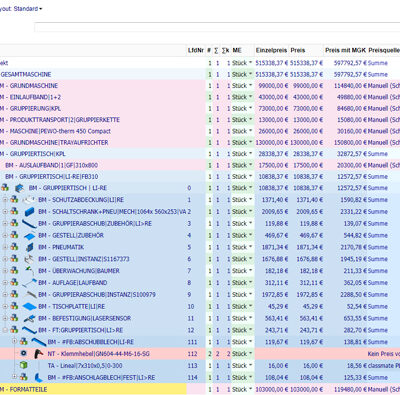Screen dimensions: 400x395
Task: Click the assembly icon of GESTELL|ZUBEHÖR row
Action: [14, 235]
